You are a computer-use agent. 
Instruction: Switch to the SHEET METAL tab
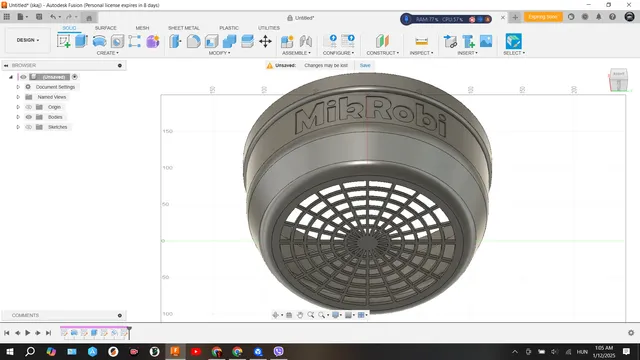pos(184,28)
